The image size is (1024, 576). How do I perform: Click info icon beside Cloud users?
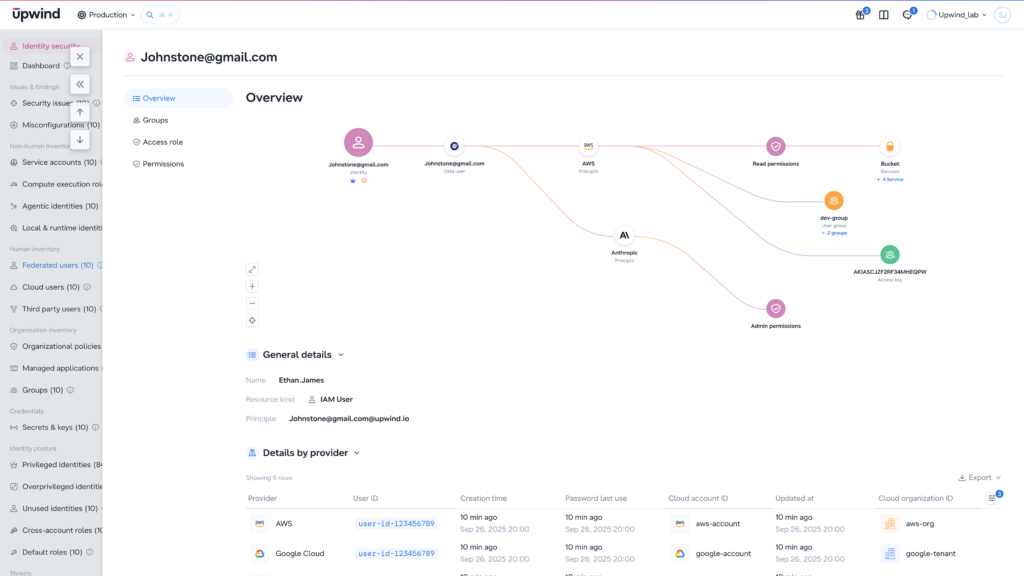87,287
